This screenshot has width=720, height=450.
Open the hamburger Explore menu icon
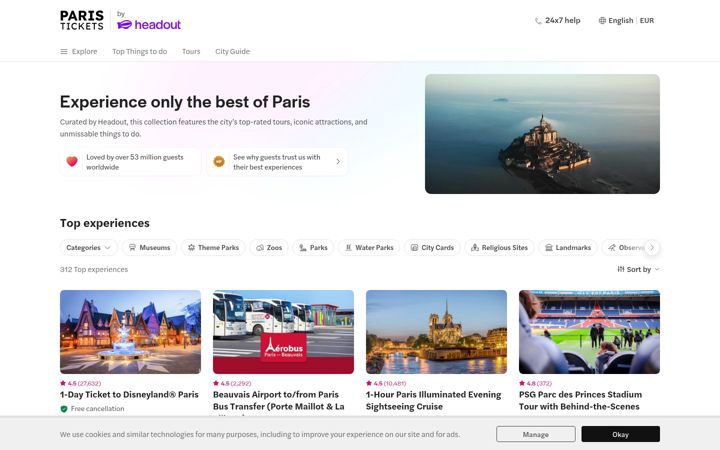(64, 51)
